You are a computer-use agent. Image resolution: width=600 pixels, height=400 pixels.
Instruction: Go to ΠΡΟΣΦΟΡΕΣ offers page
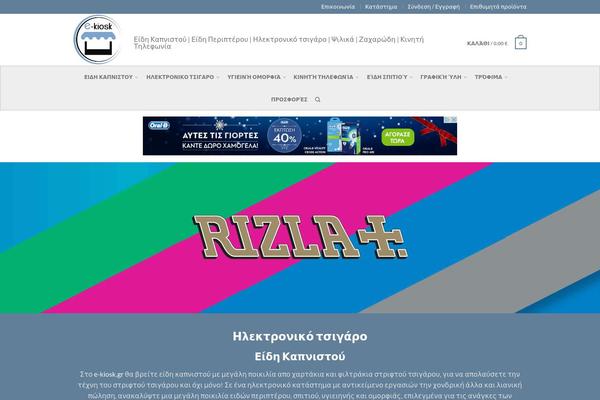click(x=289, y=100)
